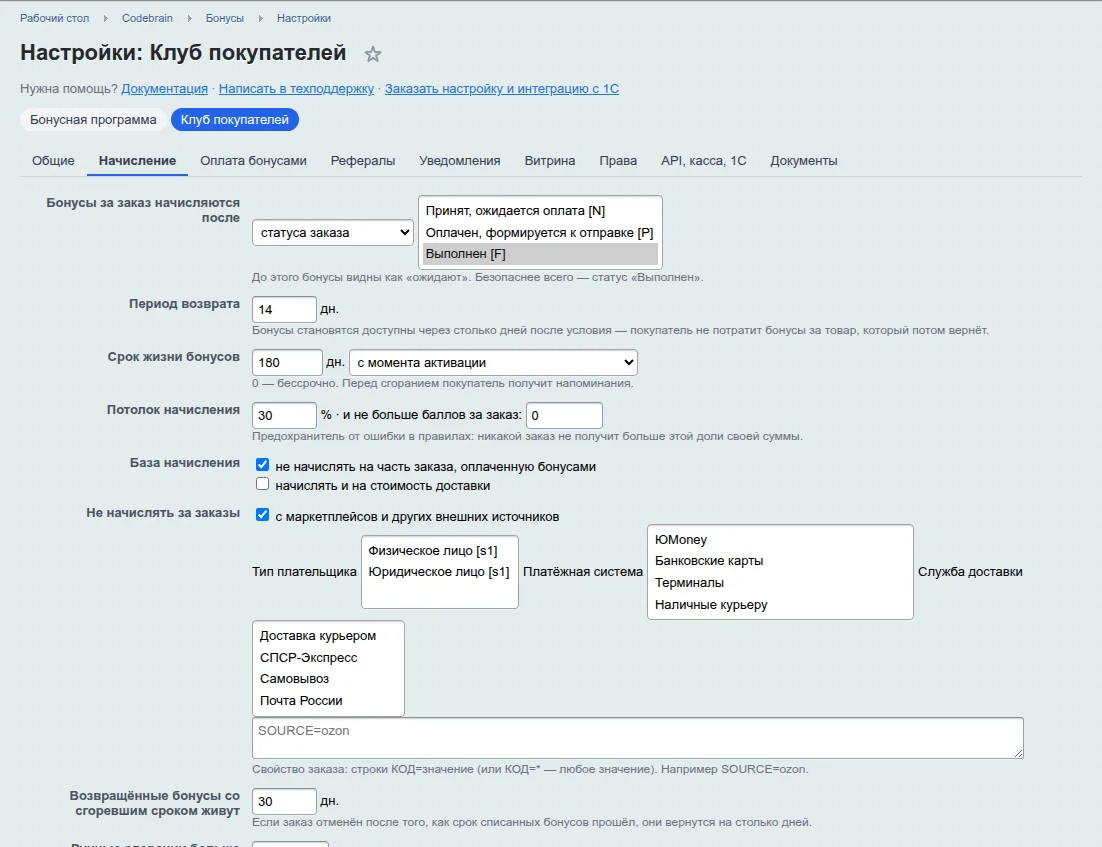Screen dimensions: 1102x847
Task: Focus 'Возвращённые бонусы со сгоревшим сроком' days field
Action: [x=284, y=801]
